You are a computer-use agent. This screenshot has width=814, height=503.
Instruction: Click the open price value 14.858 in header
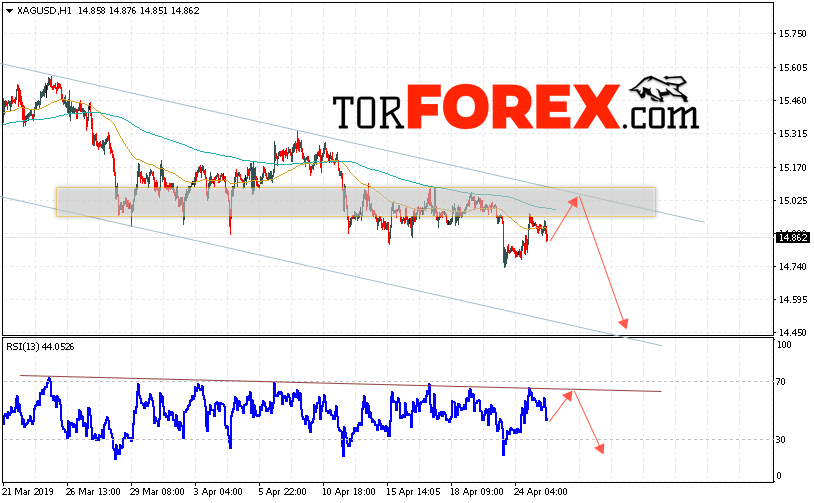click(x=91, y=11)
